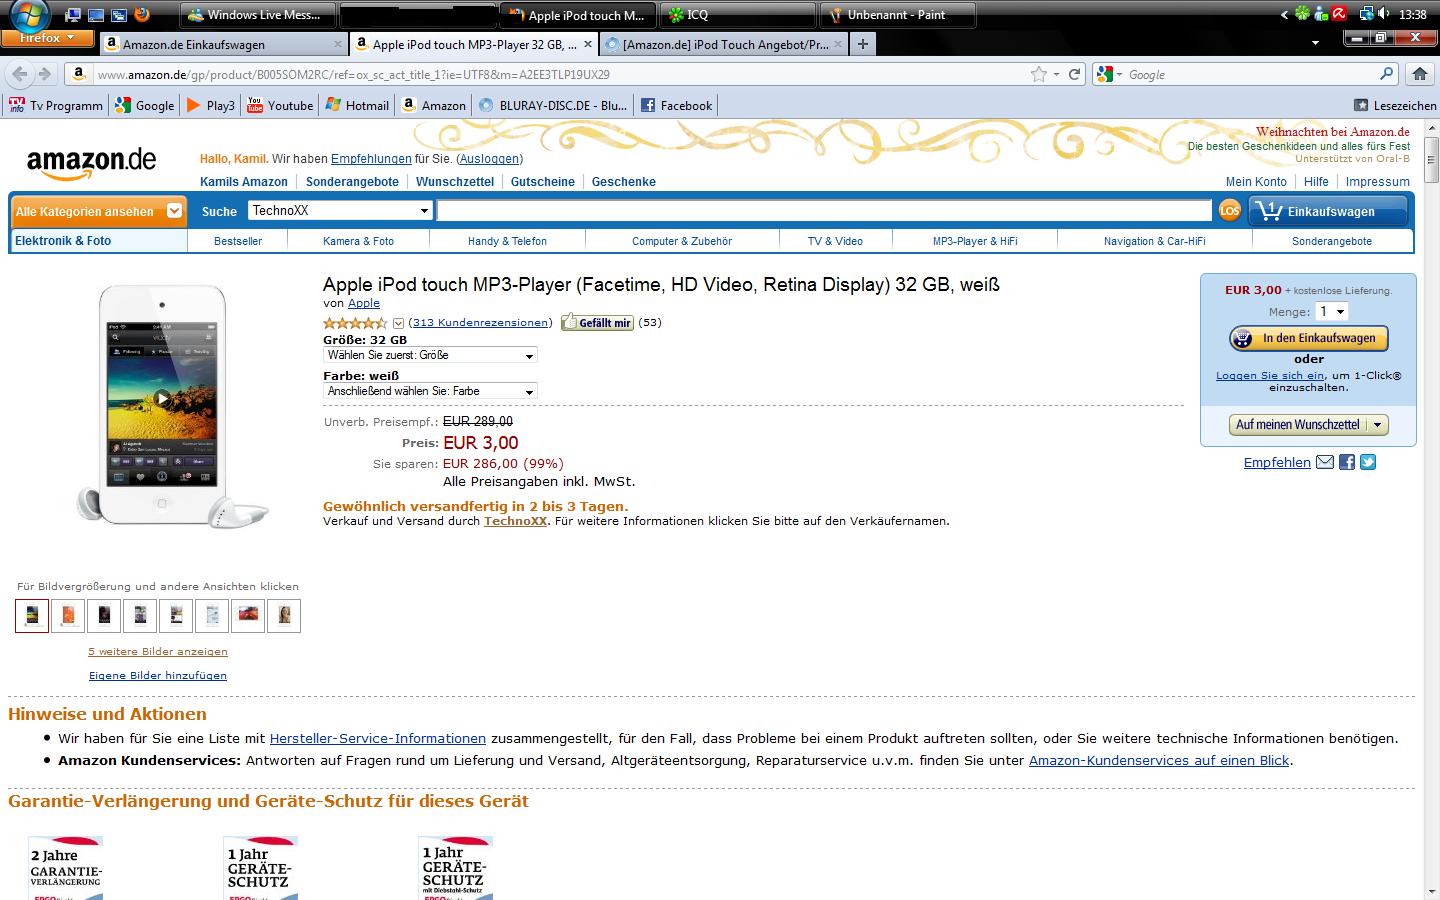1440x900 pixels.
Task: Close the Apple iPod touch tab
Action: tap(588, 44)
